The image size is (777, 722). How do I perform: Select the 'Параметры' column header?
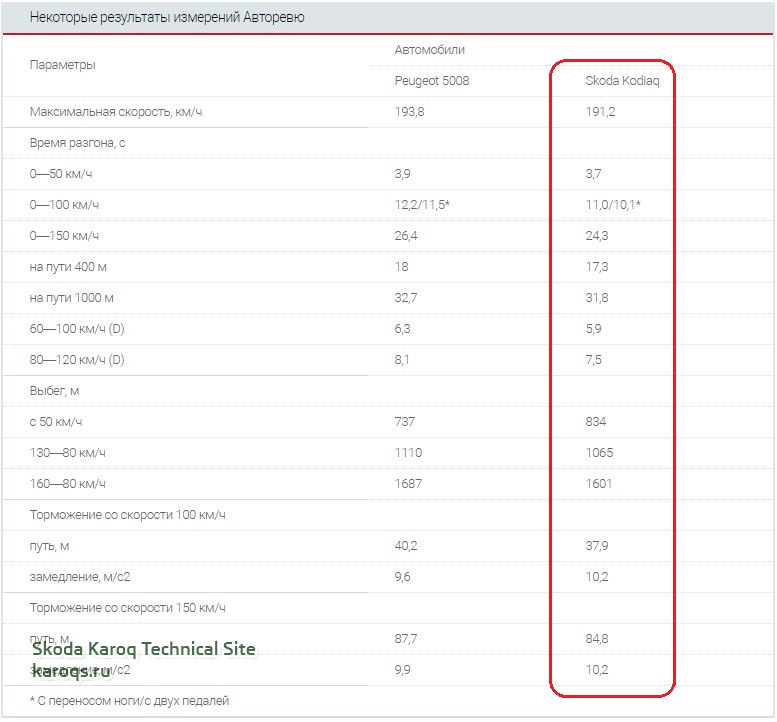62,65
